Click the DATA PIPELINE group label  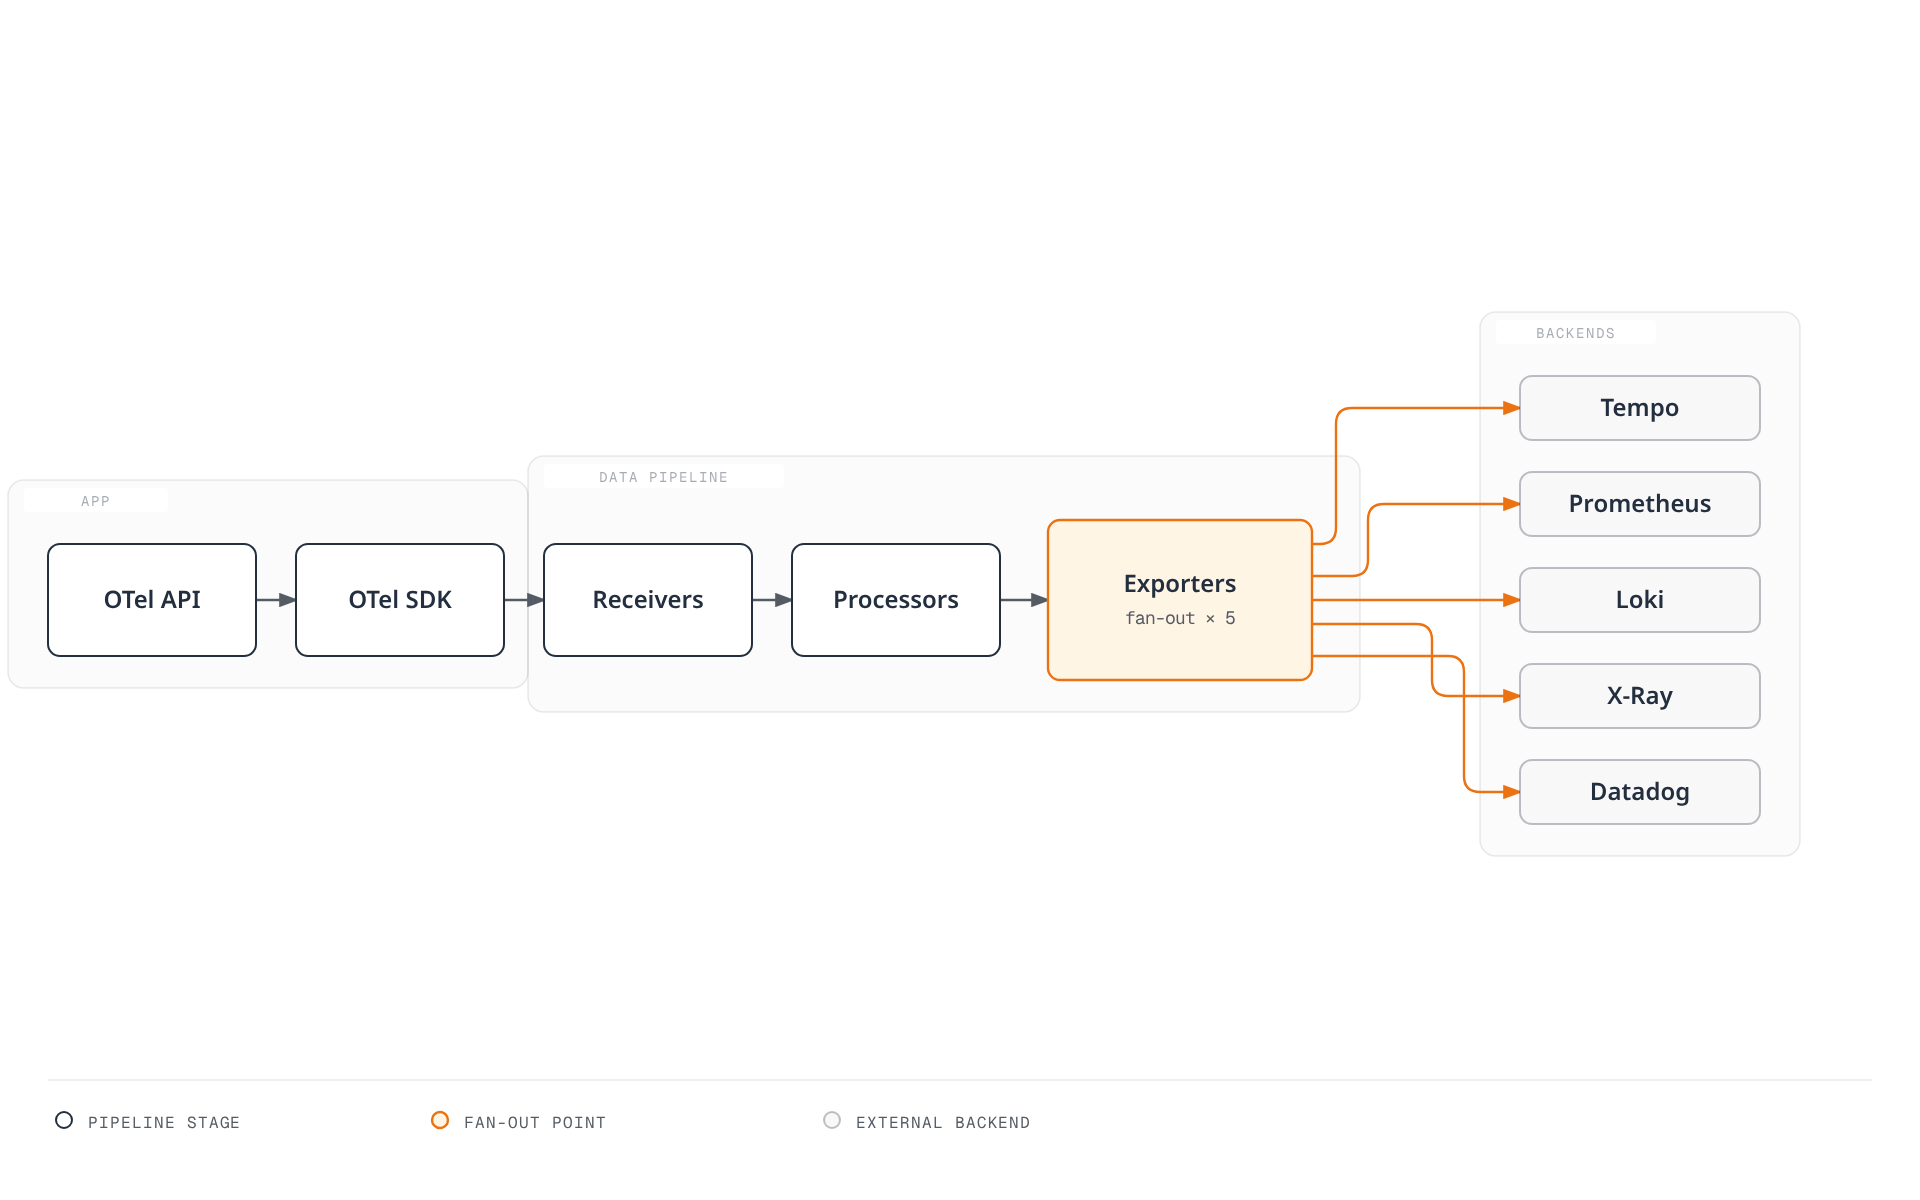click(663, 477)
